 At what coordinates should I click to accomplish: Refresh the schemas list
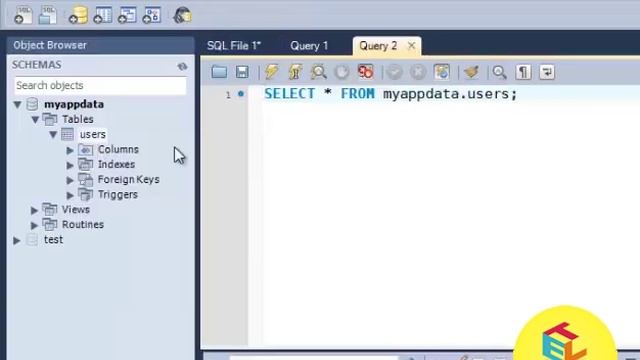[182, 66]
